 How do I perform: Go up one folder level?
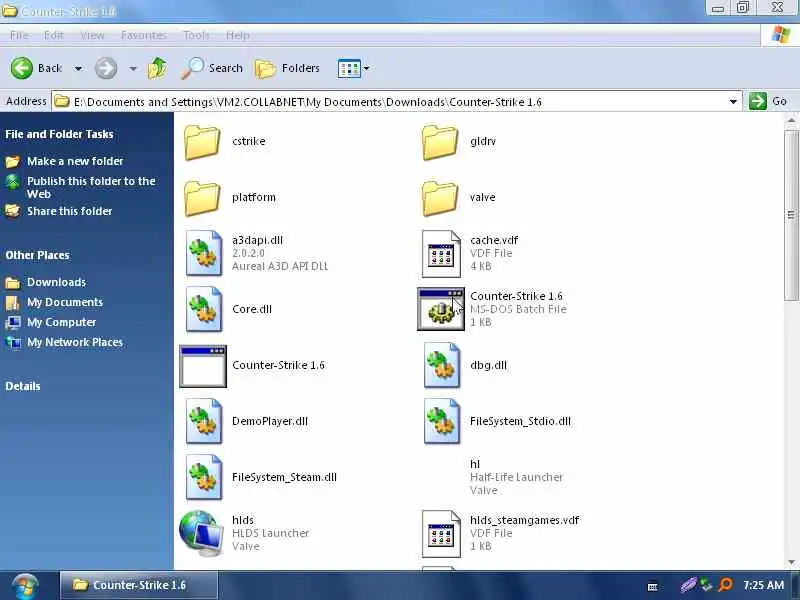point(157,68)
